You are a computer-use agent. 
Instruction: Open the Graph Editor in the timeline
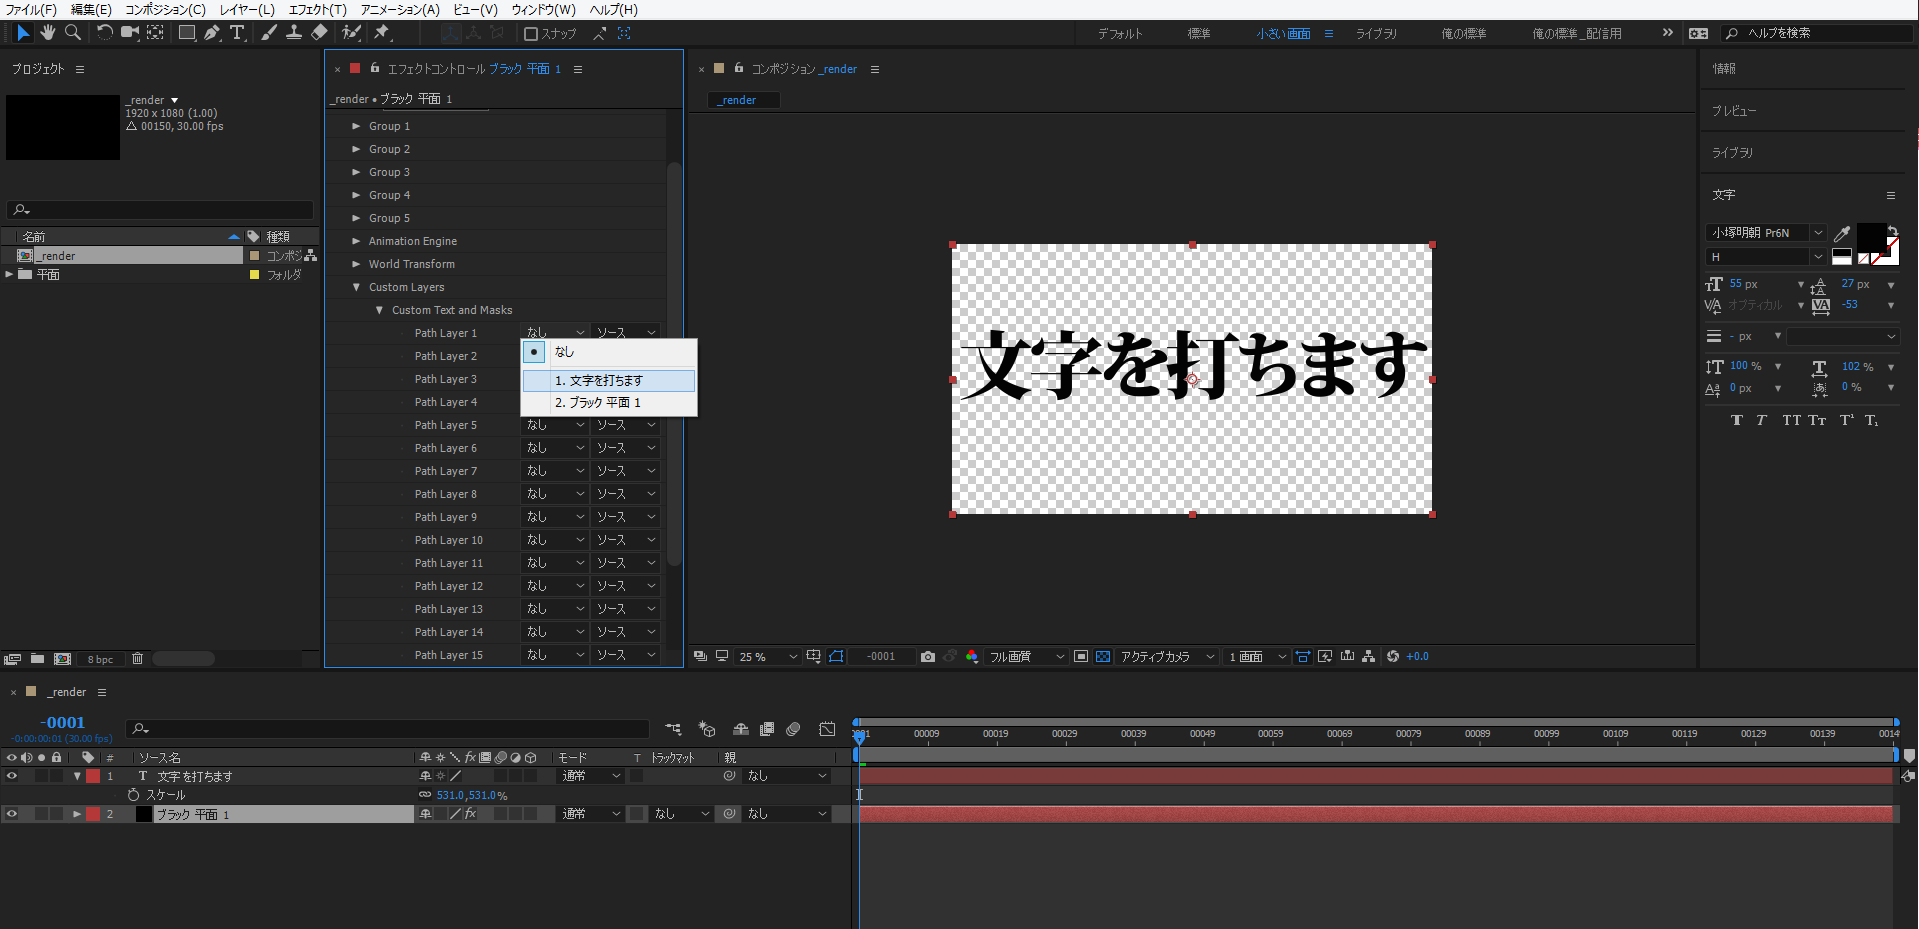coord(828,729)
